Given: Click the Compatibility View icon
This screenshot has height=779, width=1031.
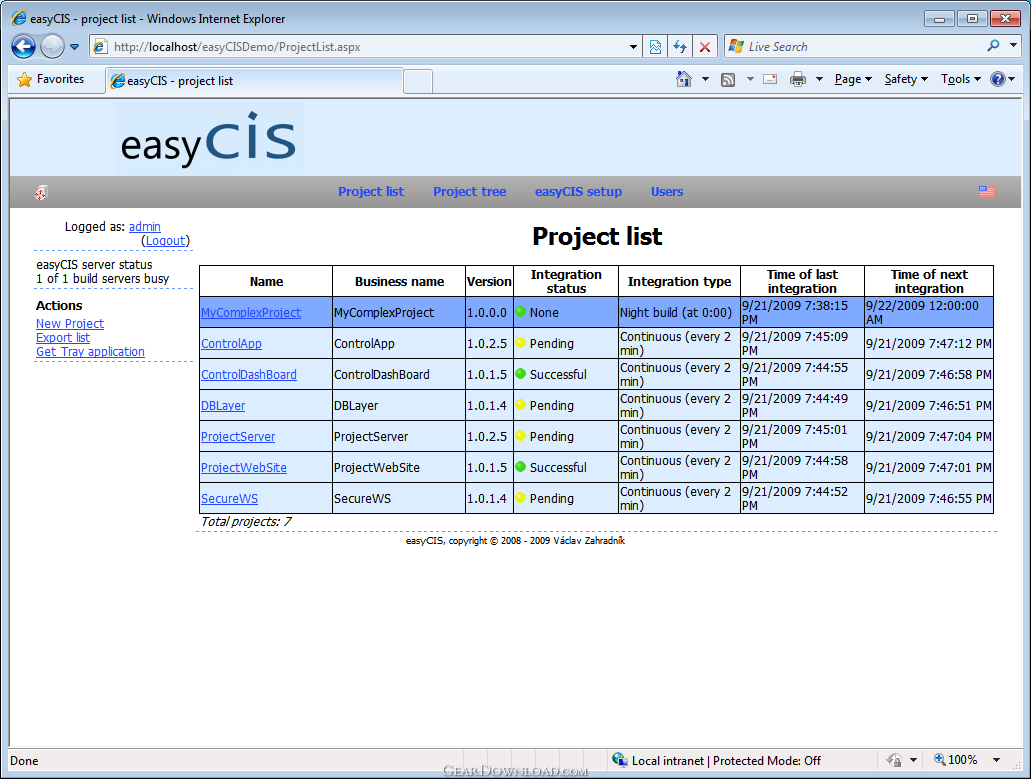Looking at the screenshot, I should point(656,47).
